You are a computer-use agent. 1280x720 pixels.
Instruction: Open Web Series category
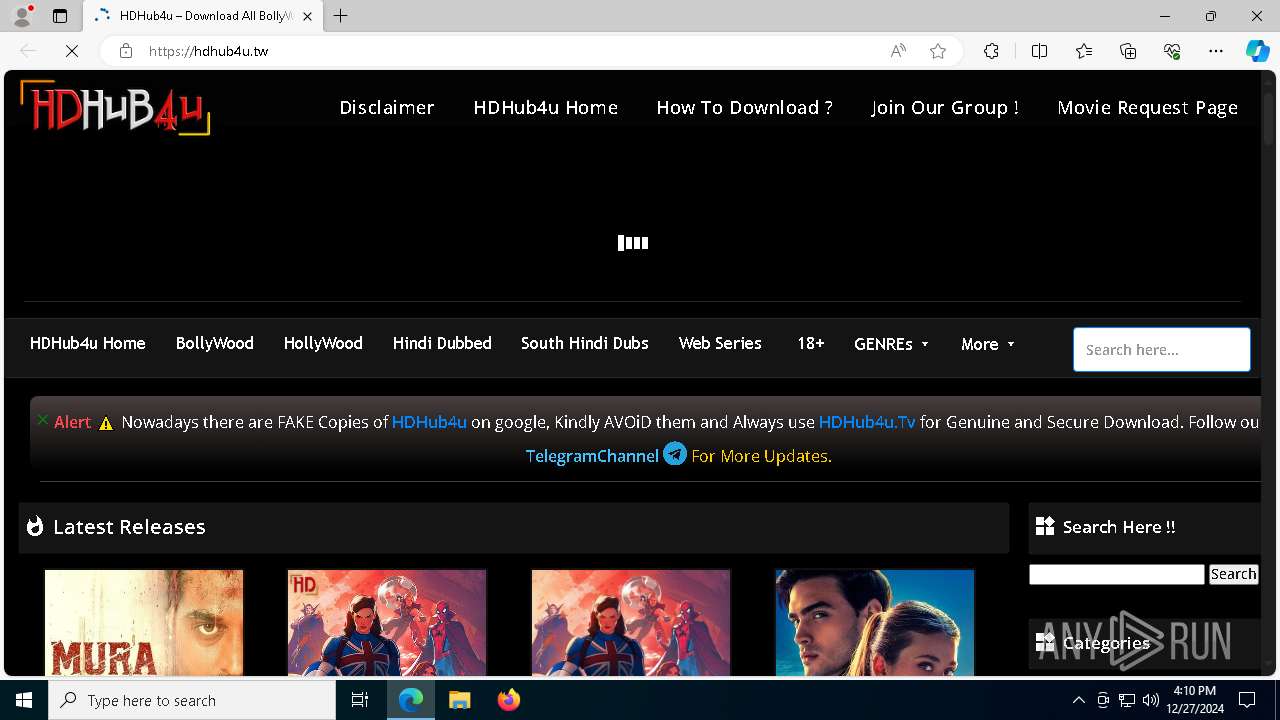tap(720, 343)
